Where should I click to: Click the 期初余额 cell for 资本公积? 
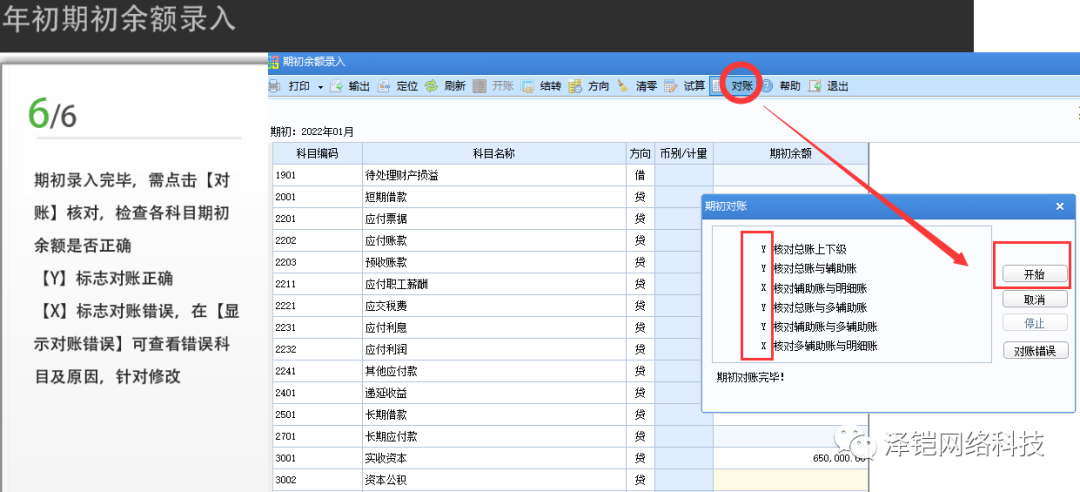point(790,481)
